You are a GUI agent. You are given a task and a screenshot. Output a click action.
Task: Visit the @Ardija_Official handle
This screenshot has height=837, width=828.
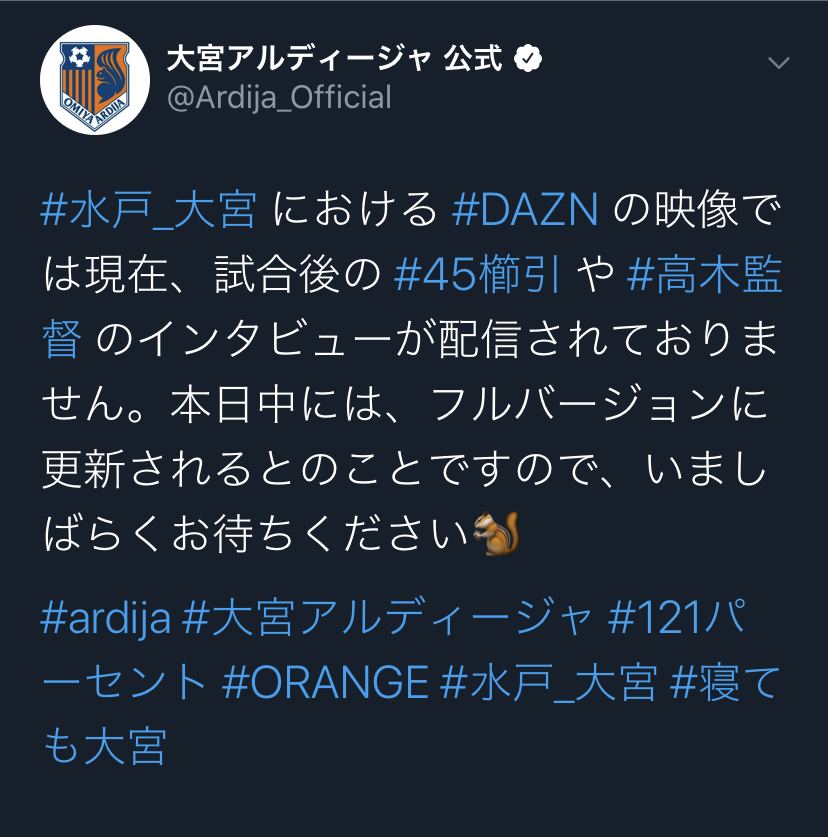click(x=279, y=98)
